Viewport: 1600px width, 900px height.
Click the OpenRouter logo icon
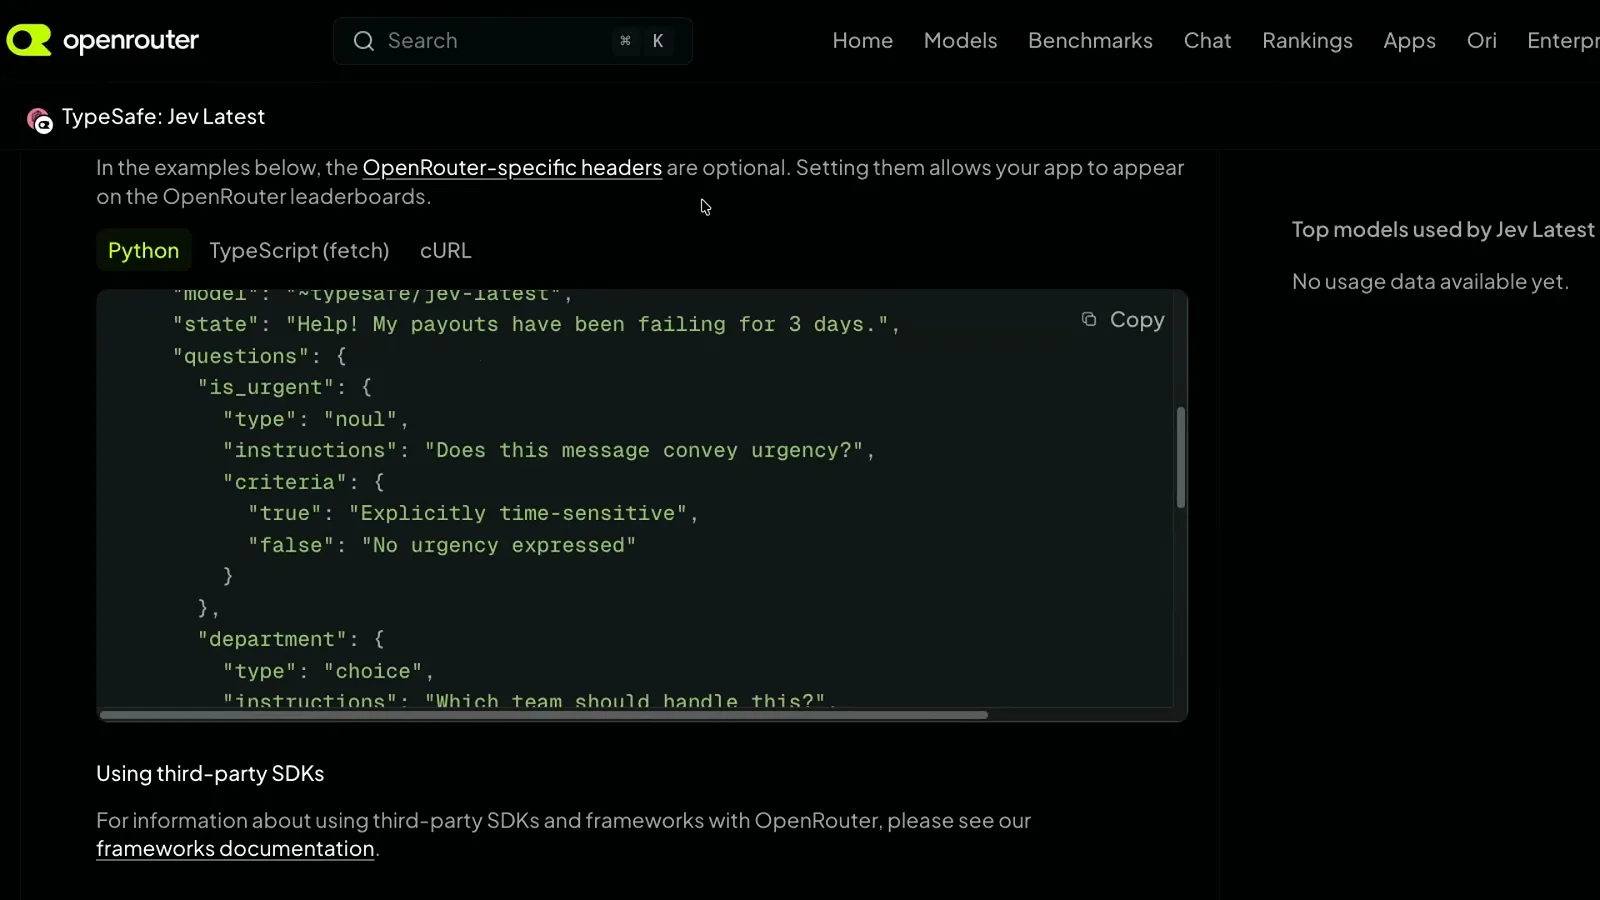(29, 40)
